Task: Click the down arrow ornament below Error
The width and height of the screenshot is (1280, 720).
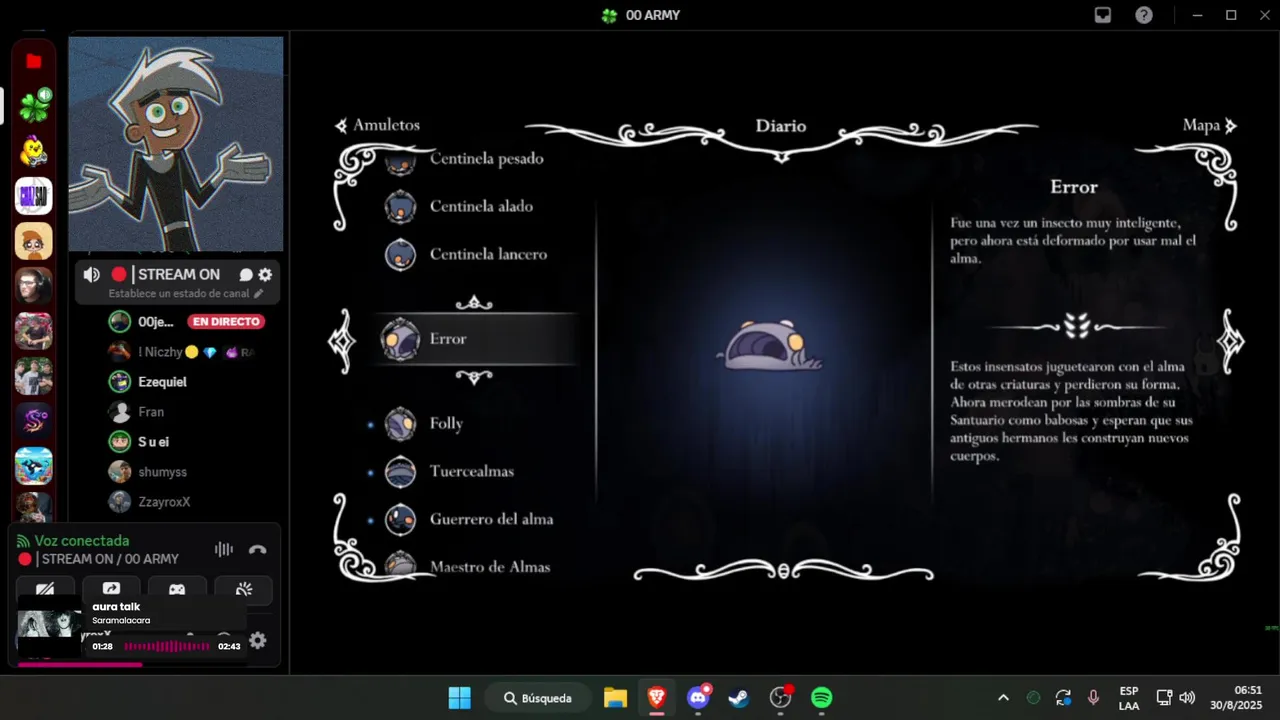Action: [x=474, y=376]
